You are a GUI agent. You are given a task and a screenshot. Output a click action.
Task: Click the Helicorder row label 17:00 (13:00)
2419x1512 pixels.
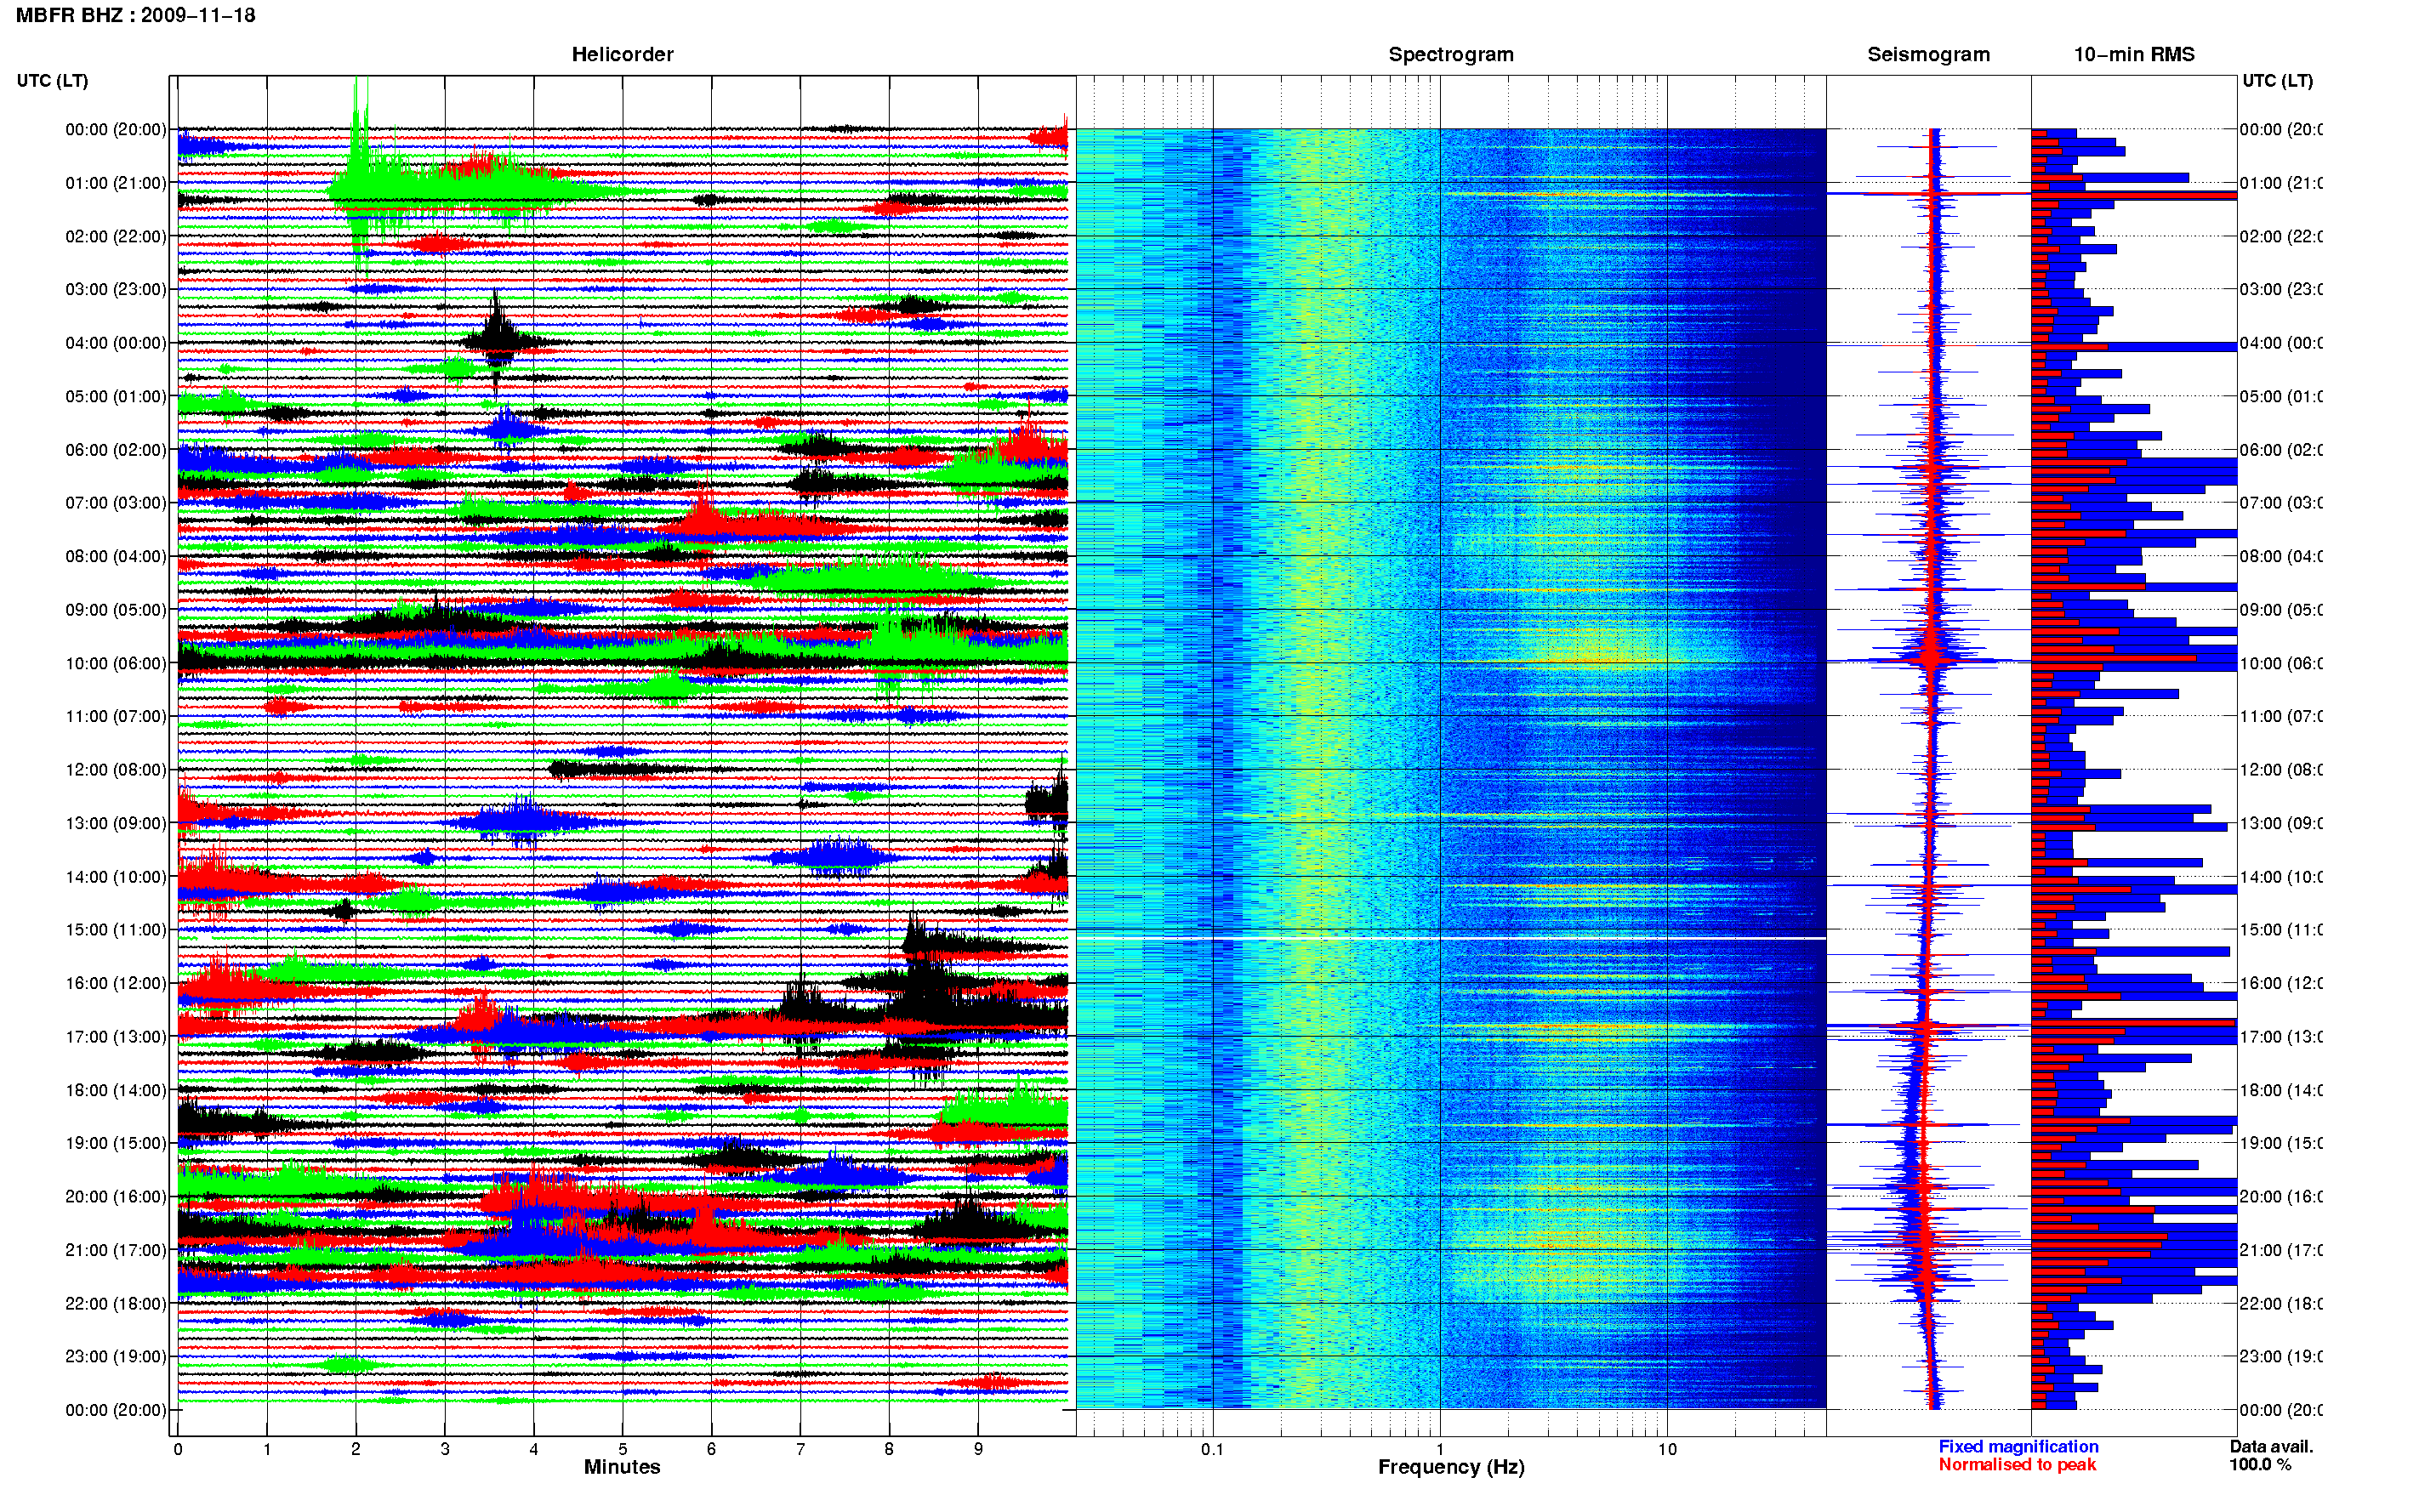[116, 1037]
